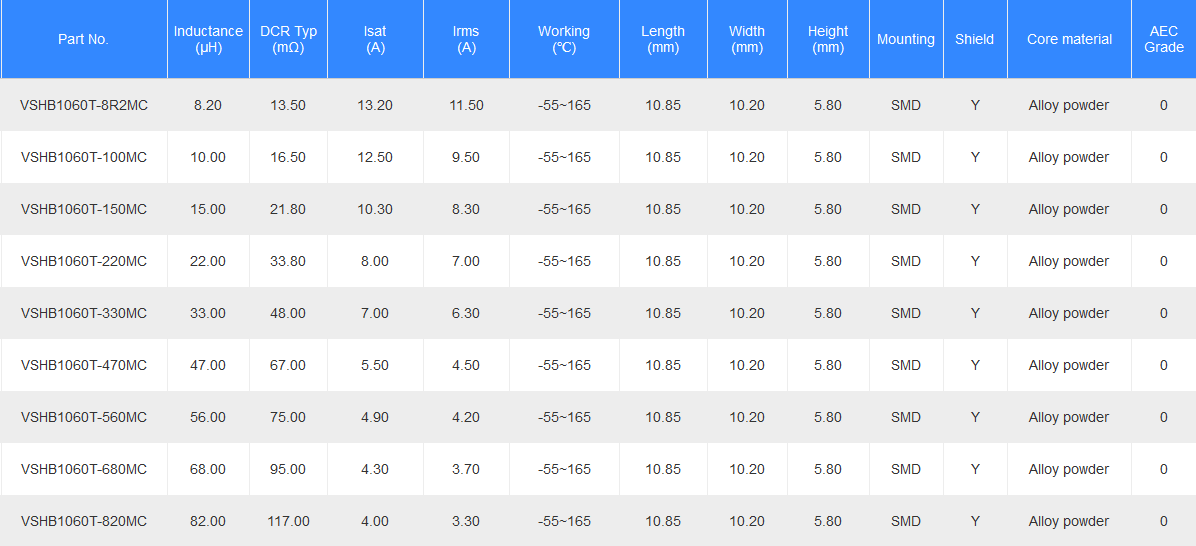The image size is (1196, 546).
Task: Click the Core material column header
Action: click(1069, 39)
